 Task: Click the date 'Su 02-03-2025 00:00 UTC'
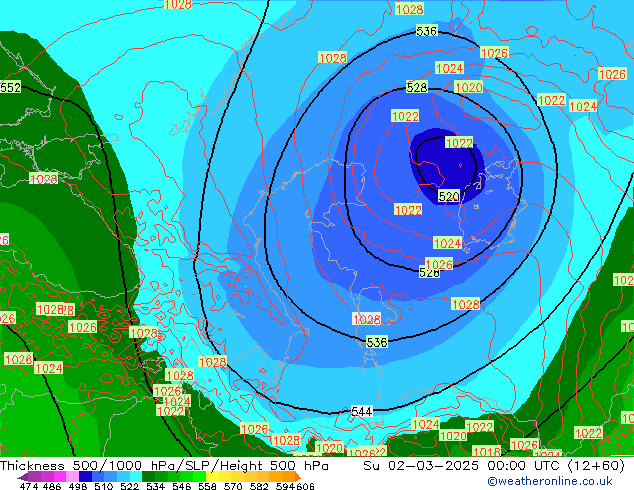point(463,466)
